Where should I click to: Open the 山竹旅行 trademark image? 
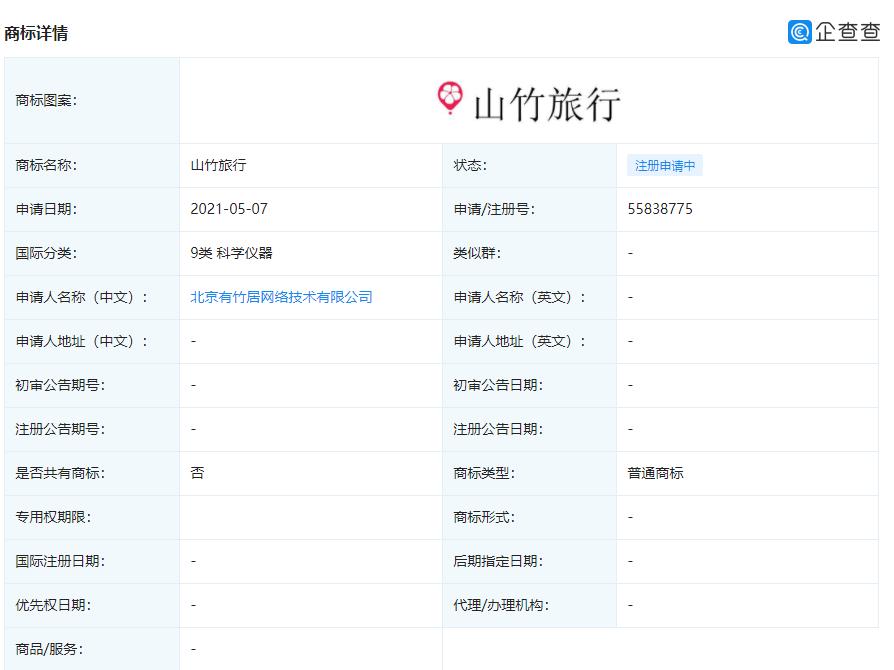click(529, 102)
